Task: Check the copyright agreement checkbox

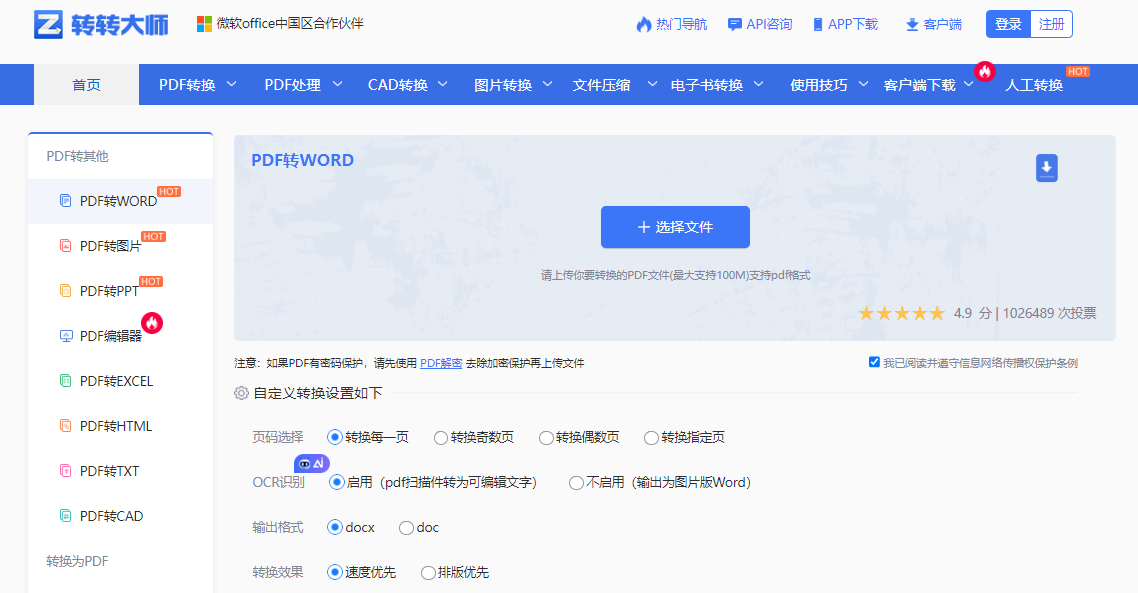Action: coord(874,362)
